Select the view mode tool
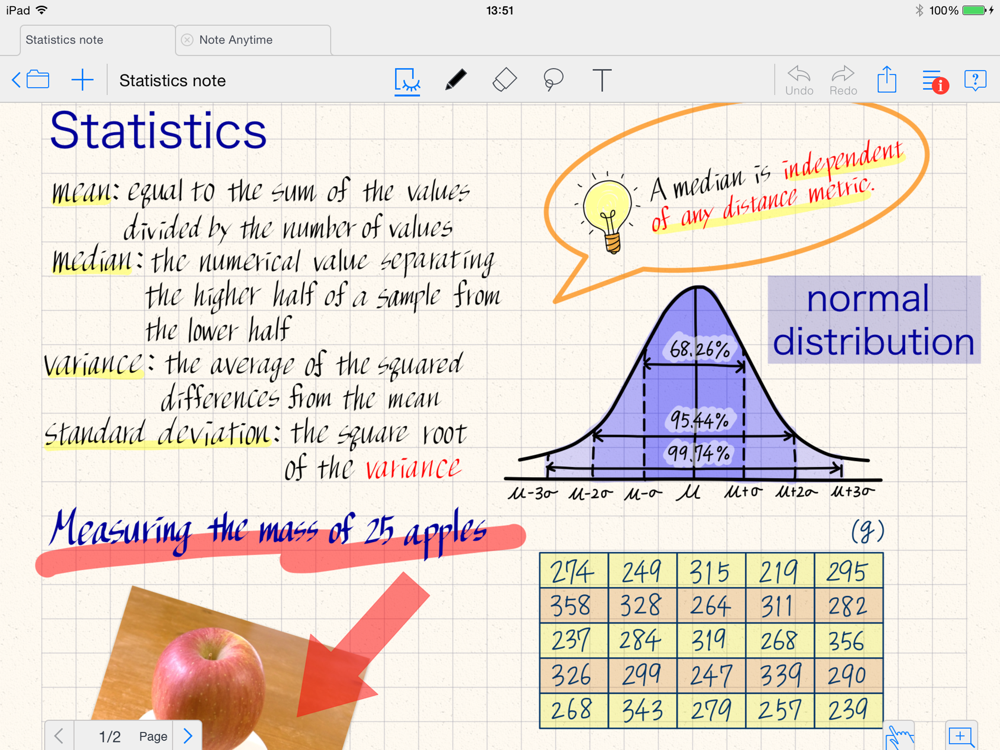The width and height of the screenshot is (1000, 750). [x=407, y=81]
